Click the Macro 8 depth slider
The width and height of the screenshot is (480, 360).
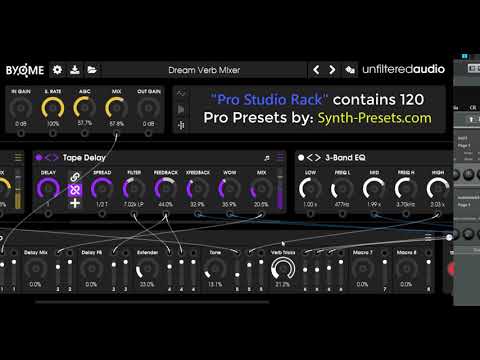pyautogui.click(x=429, y=272)
